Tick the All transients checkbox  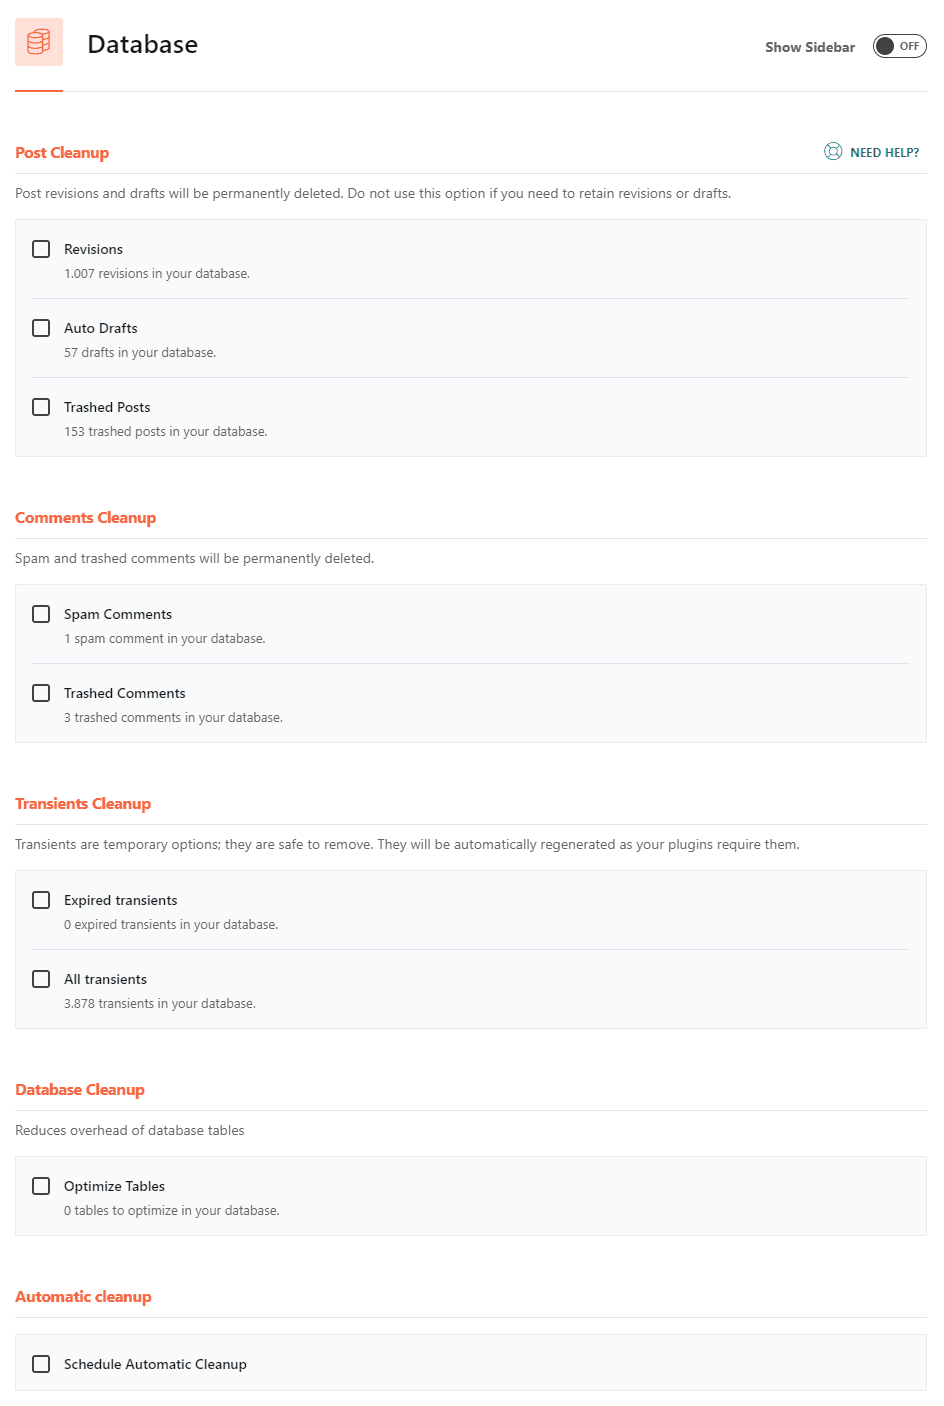[41, 979]
